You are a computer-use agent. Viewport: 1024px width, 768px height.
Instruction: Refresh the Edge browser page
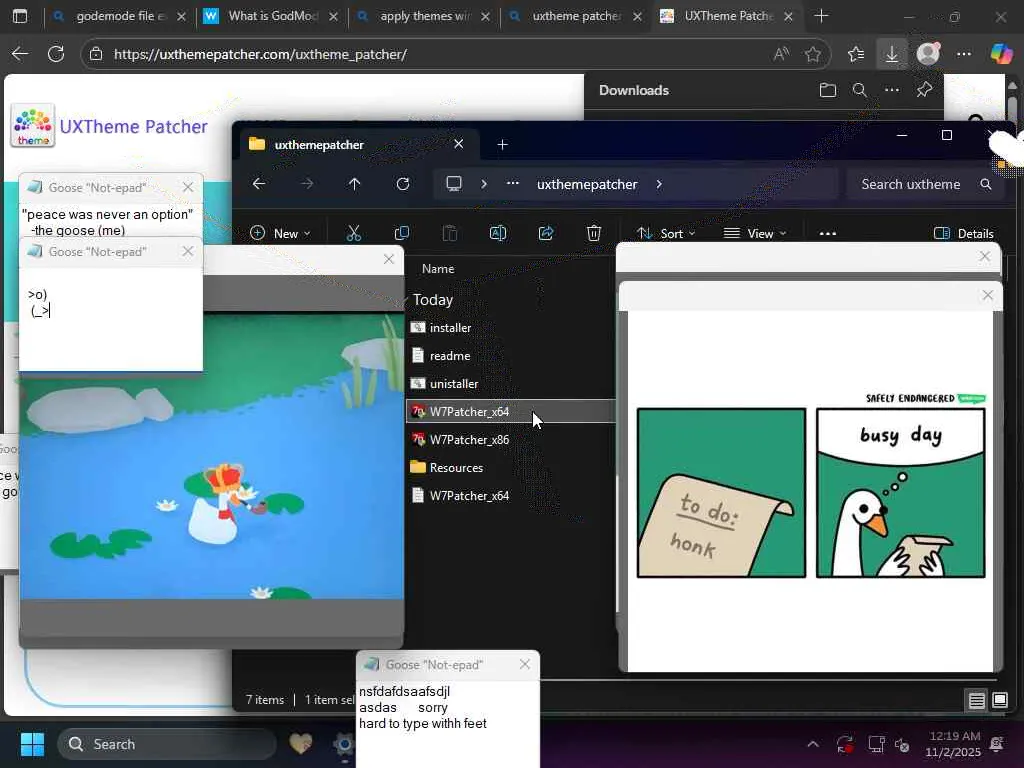click(x=56, y=54)
